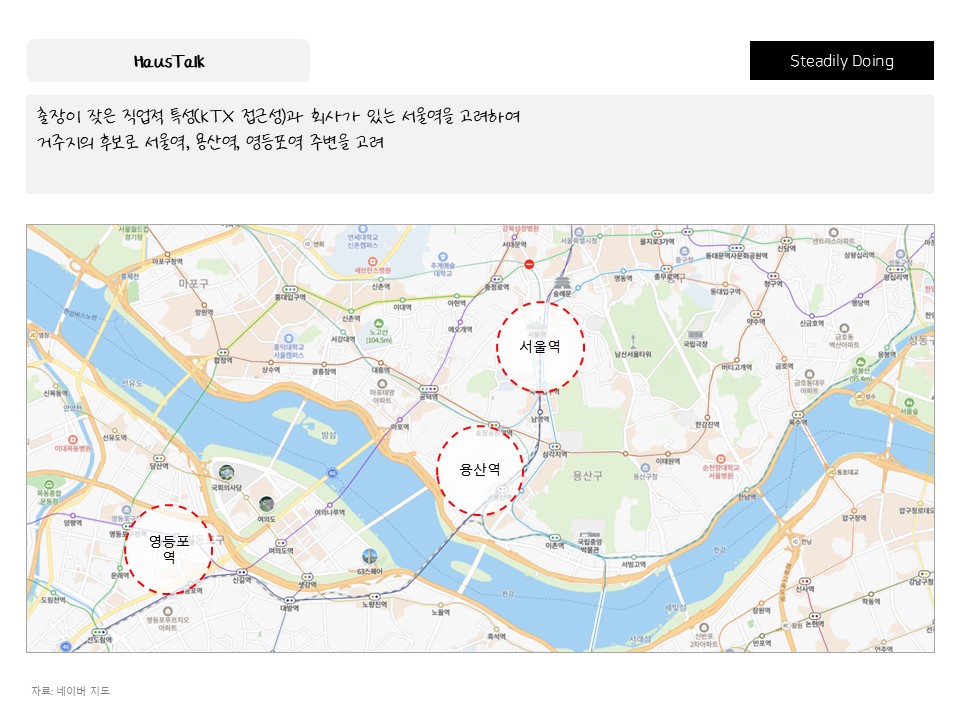The width and height of the screenshot is (960, 720).
Task: Click the 압구정역 station label
Action: (x=853, y=518)
